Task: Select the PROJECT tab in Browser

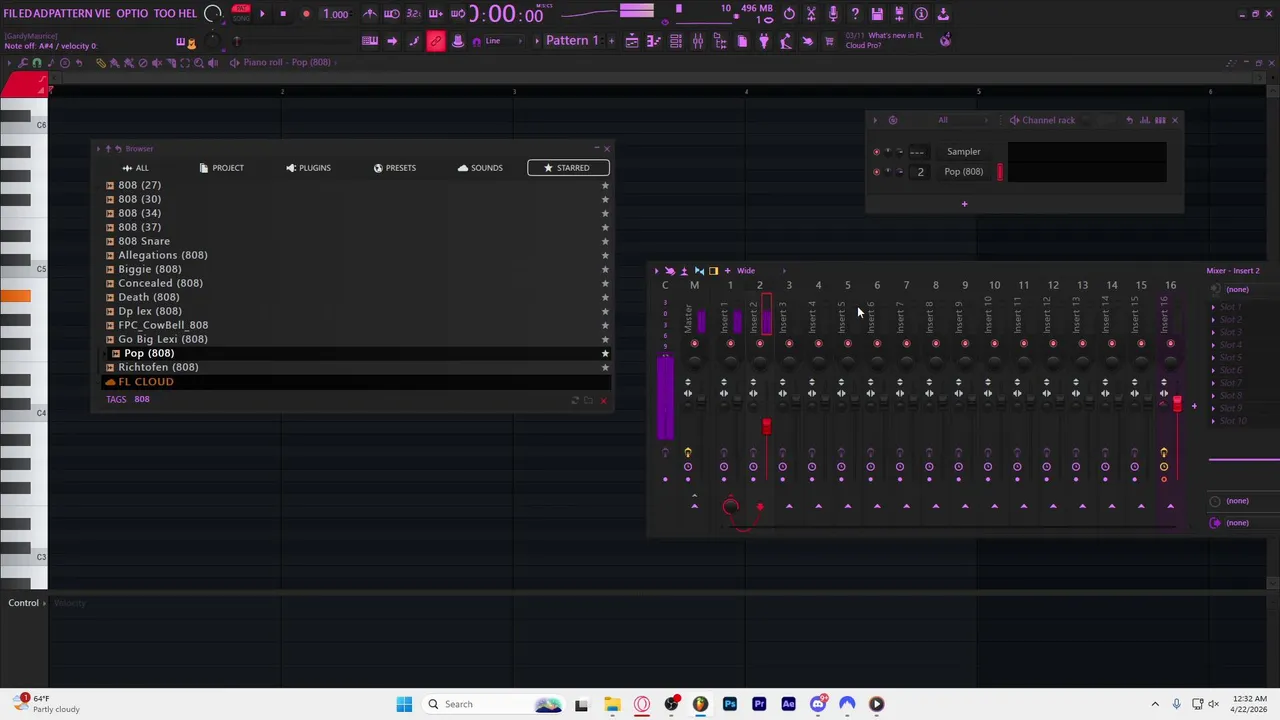Action: click(x=221, y=168)
